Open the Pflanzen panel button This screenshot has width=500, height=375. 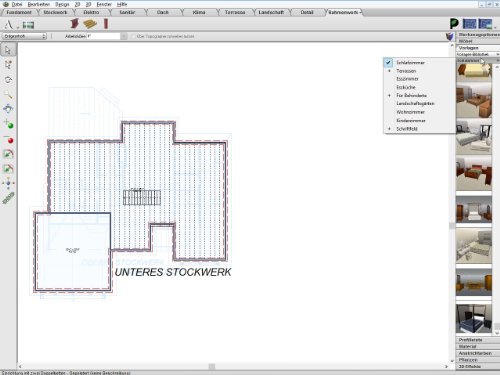[x=477, y=360]
